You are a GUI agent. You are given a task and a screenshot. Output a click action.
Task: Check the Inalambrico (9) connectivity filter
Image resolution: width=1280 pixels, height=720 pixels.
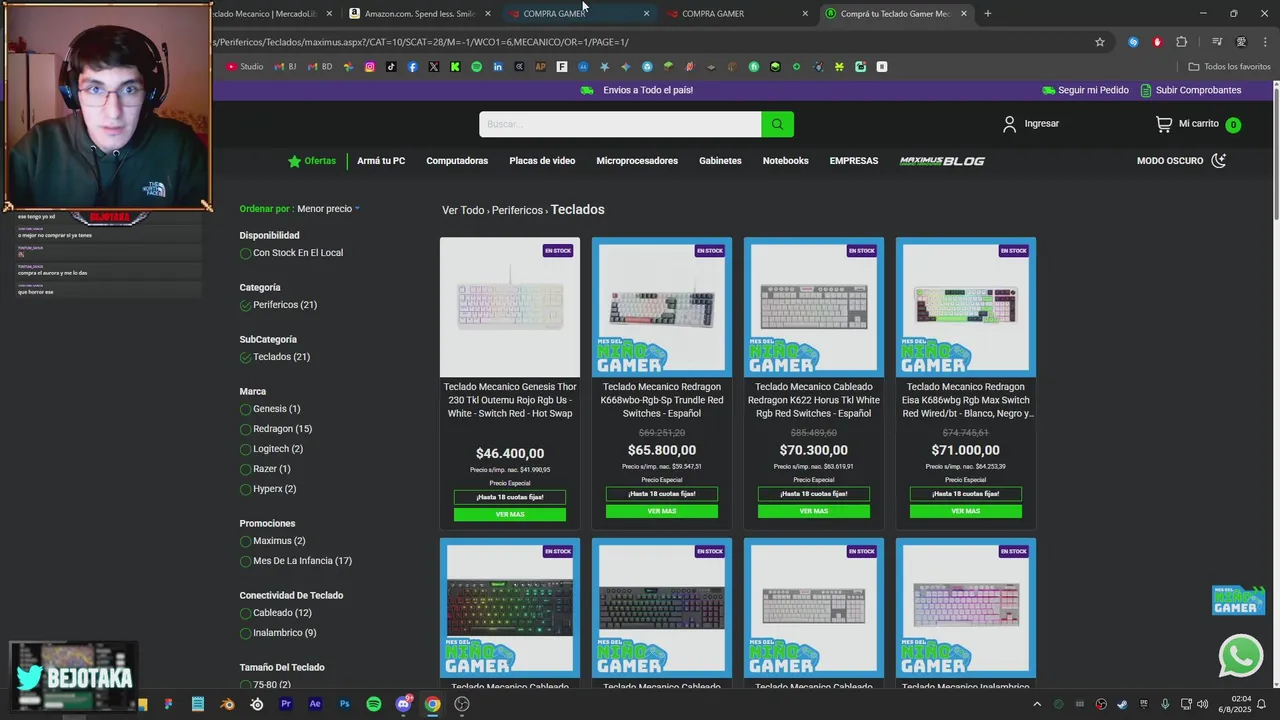[x=245, y=633]
